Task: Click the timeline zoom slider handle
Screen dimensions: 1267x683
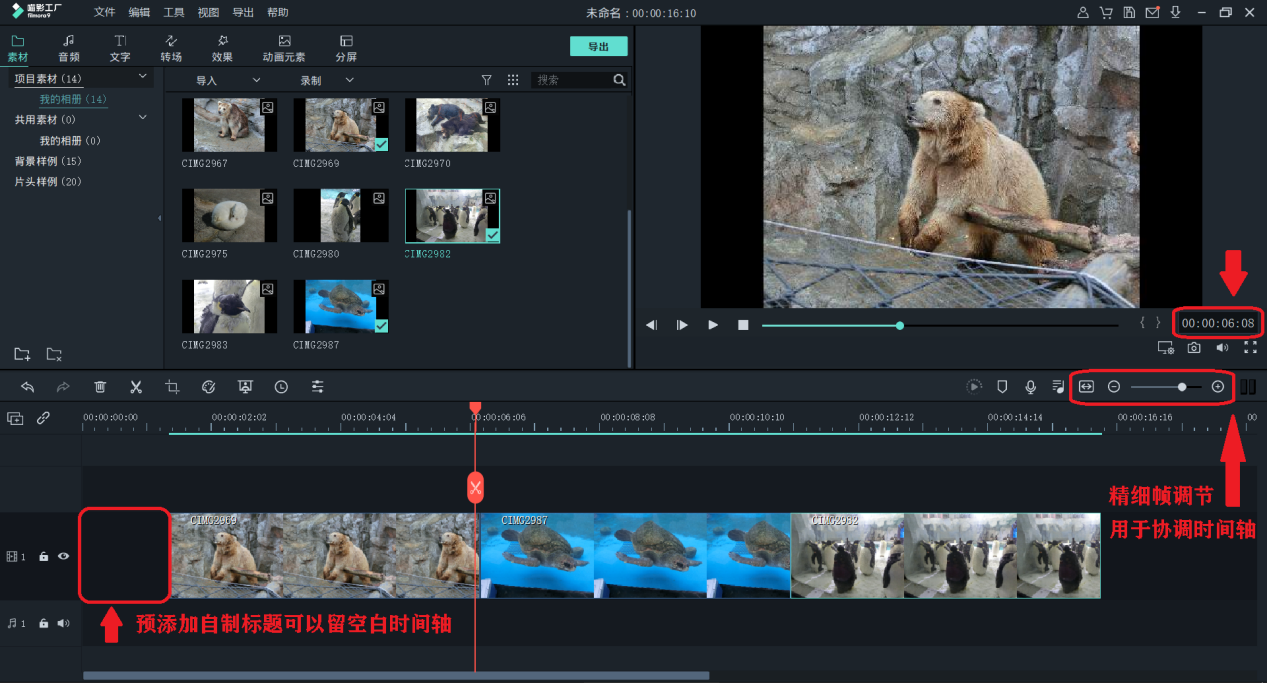Action: click(x=1182, y=387)
